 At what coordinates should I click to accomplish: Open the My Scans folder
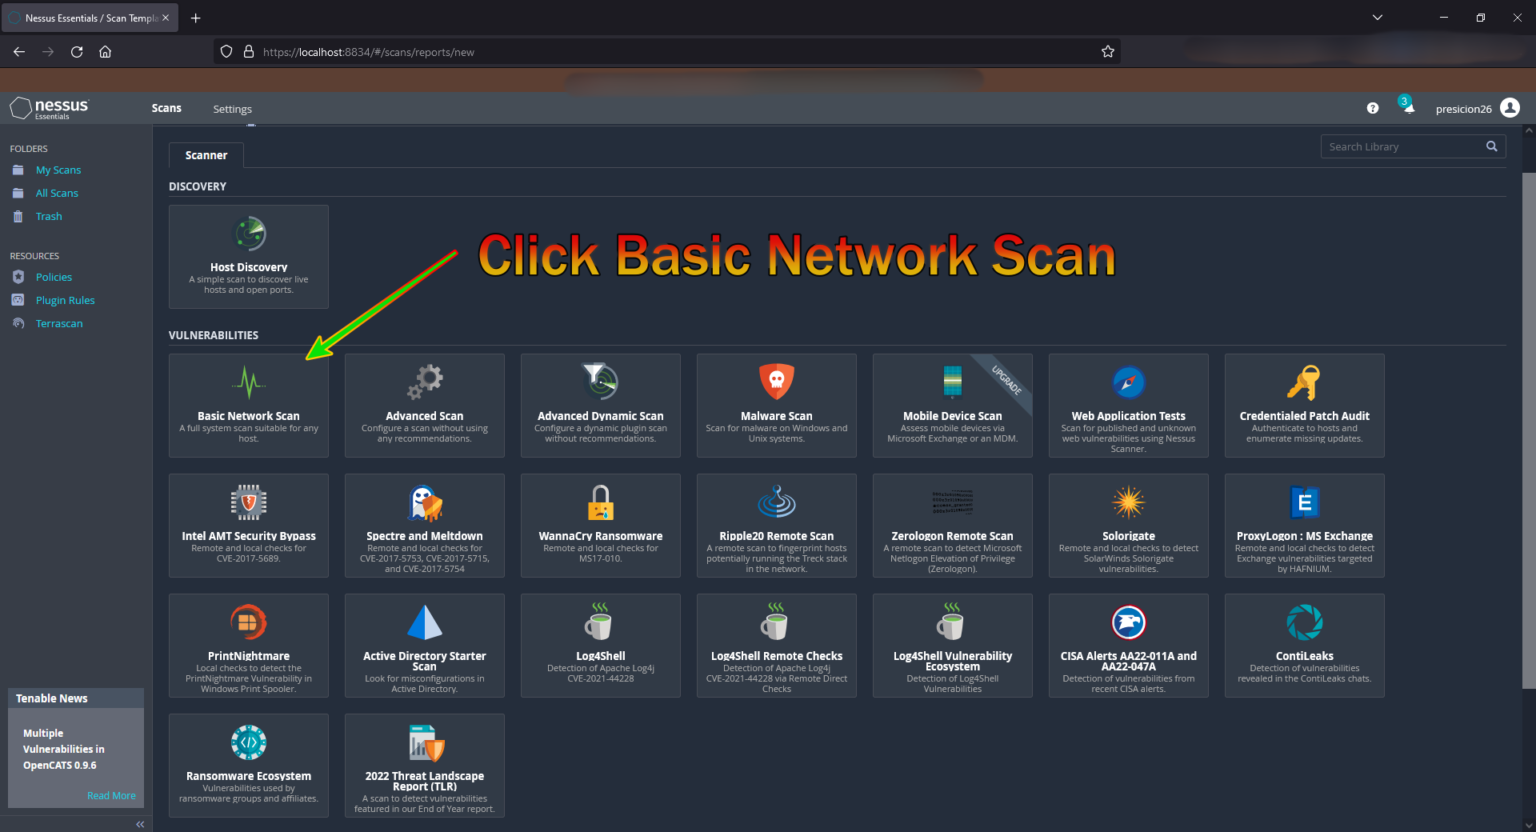pos(58,170)
